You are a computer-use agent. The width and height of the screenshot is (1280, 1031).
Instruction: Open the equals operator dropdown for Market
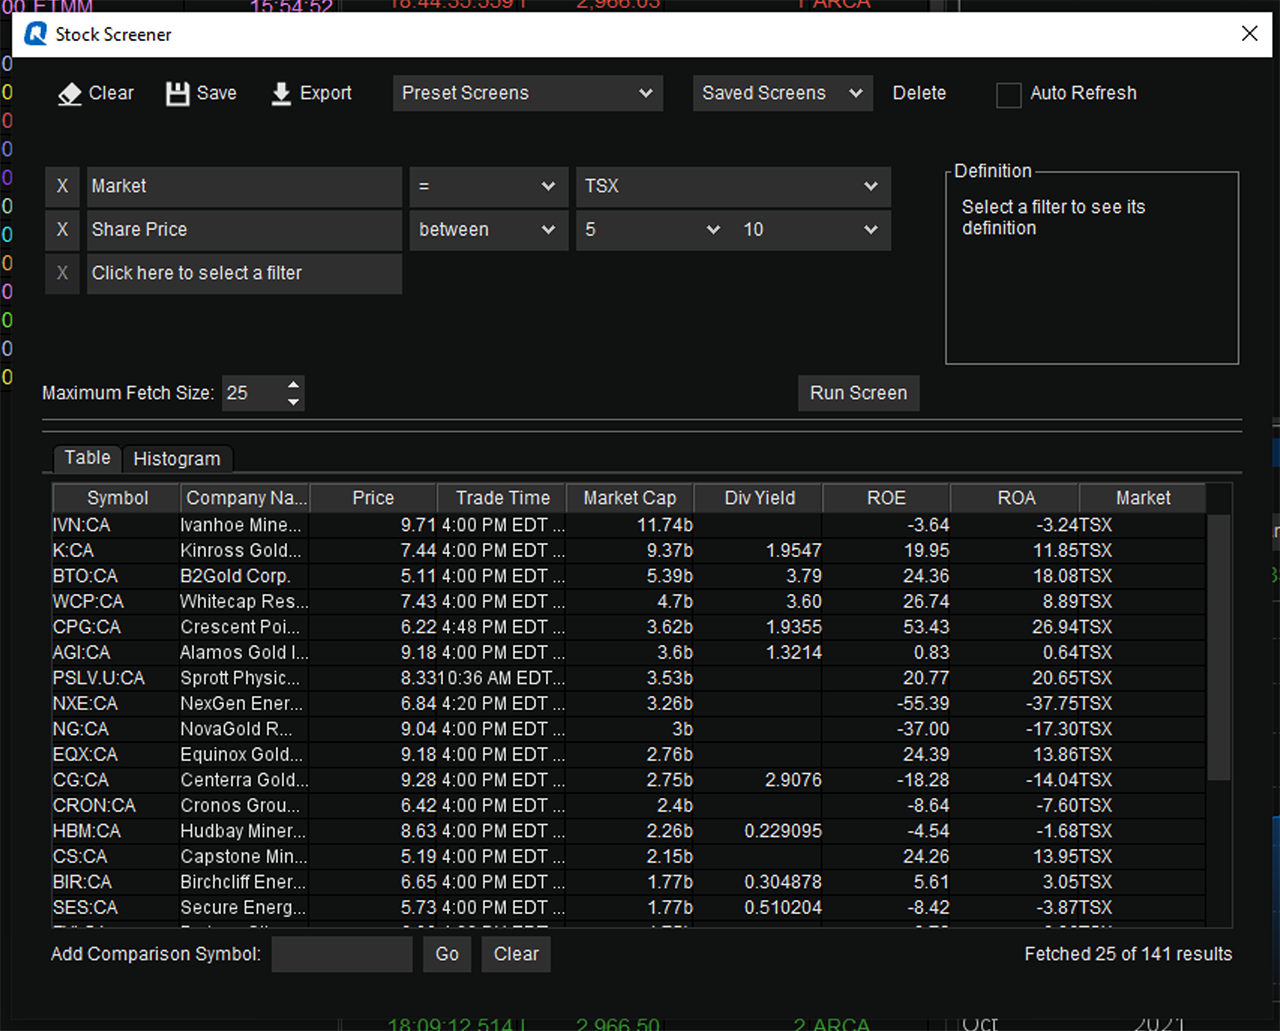click(488, 186)
